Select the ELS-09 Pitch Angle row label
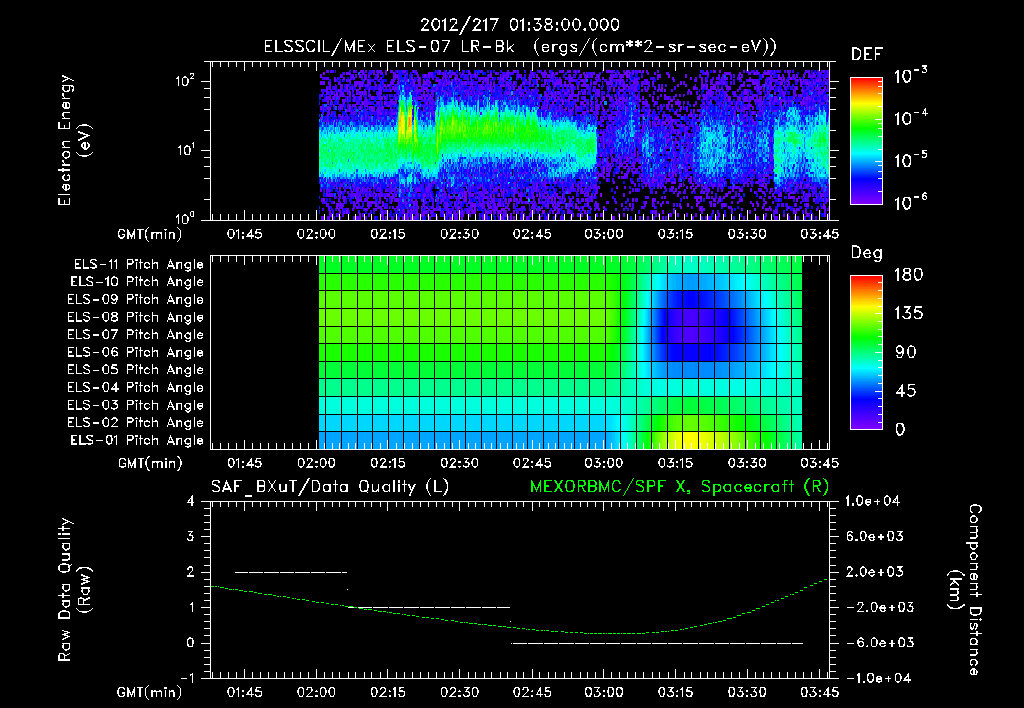 pyautogui.click(x=135, y=300)
